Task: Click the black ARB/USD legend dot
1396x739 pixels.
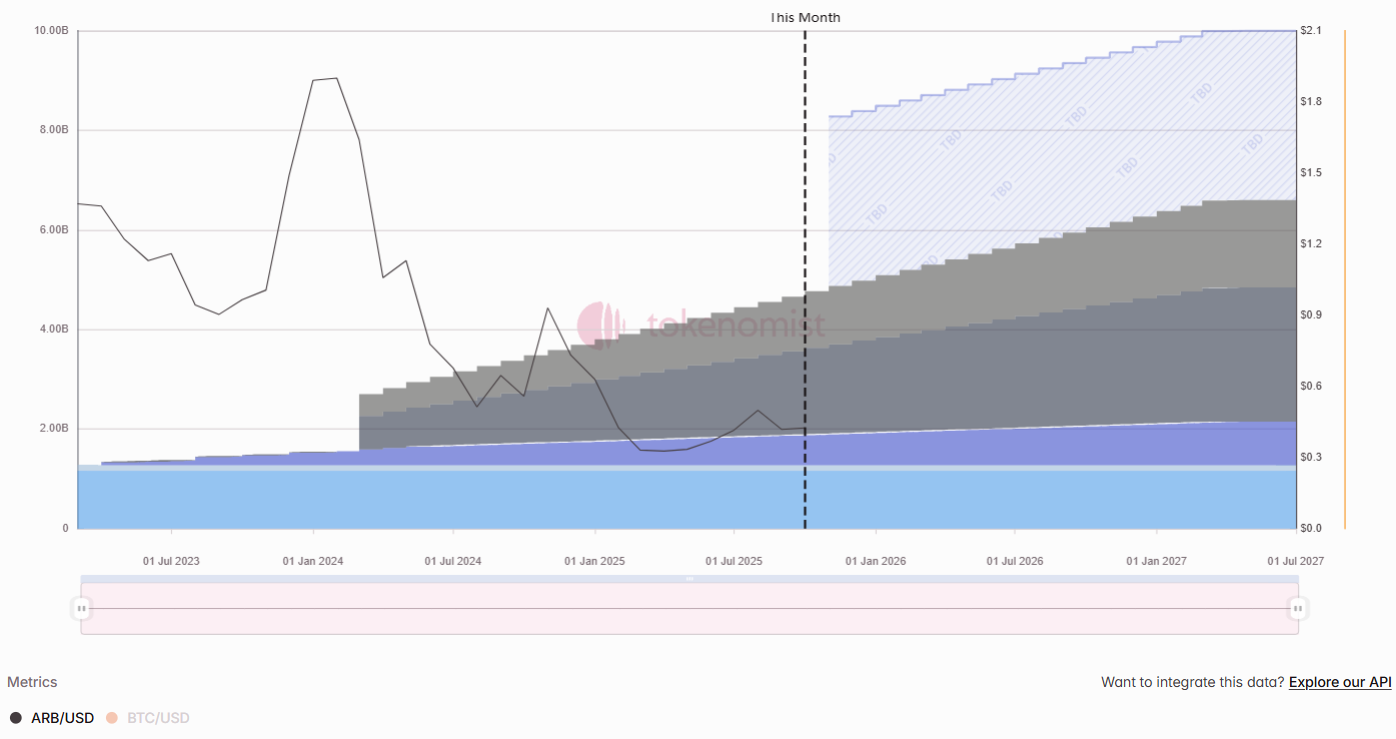Action: [x=17, y=717]
